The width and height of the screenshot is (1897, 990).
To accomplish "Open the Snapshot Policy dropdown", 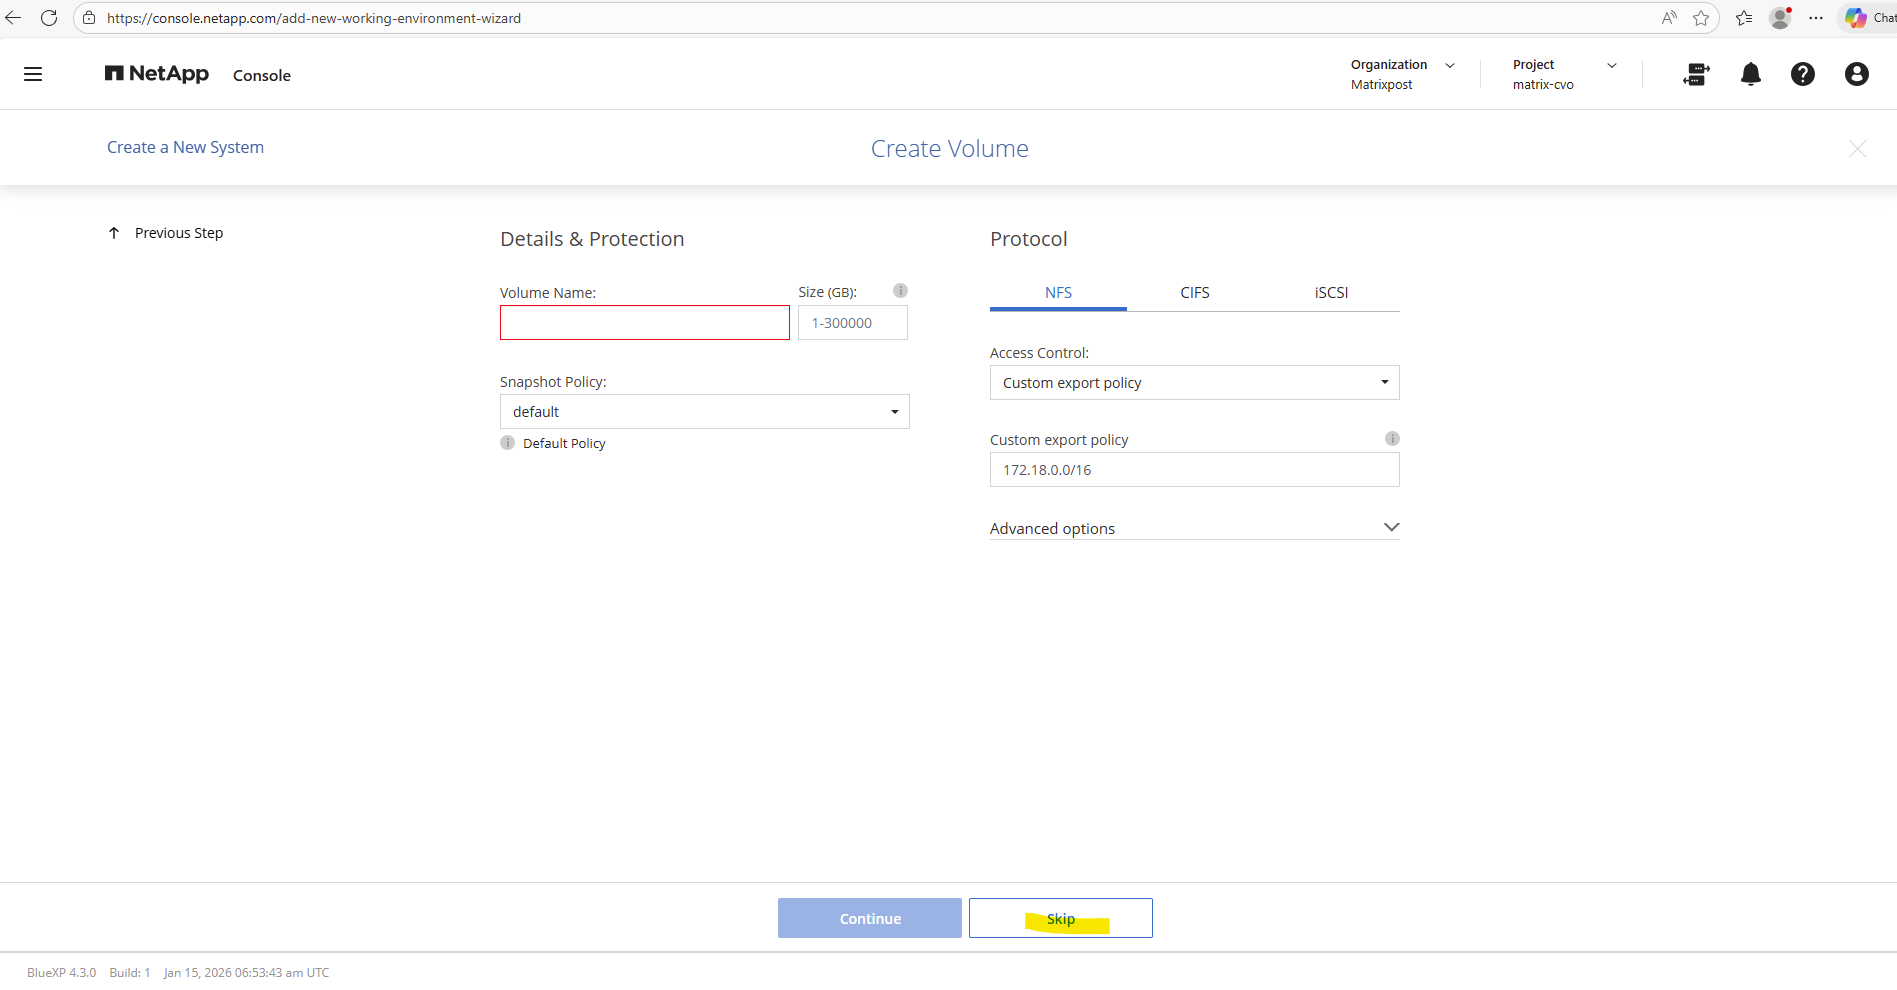I will (704, 412).
